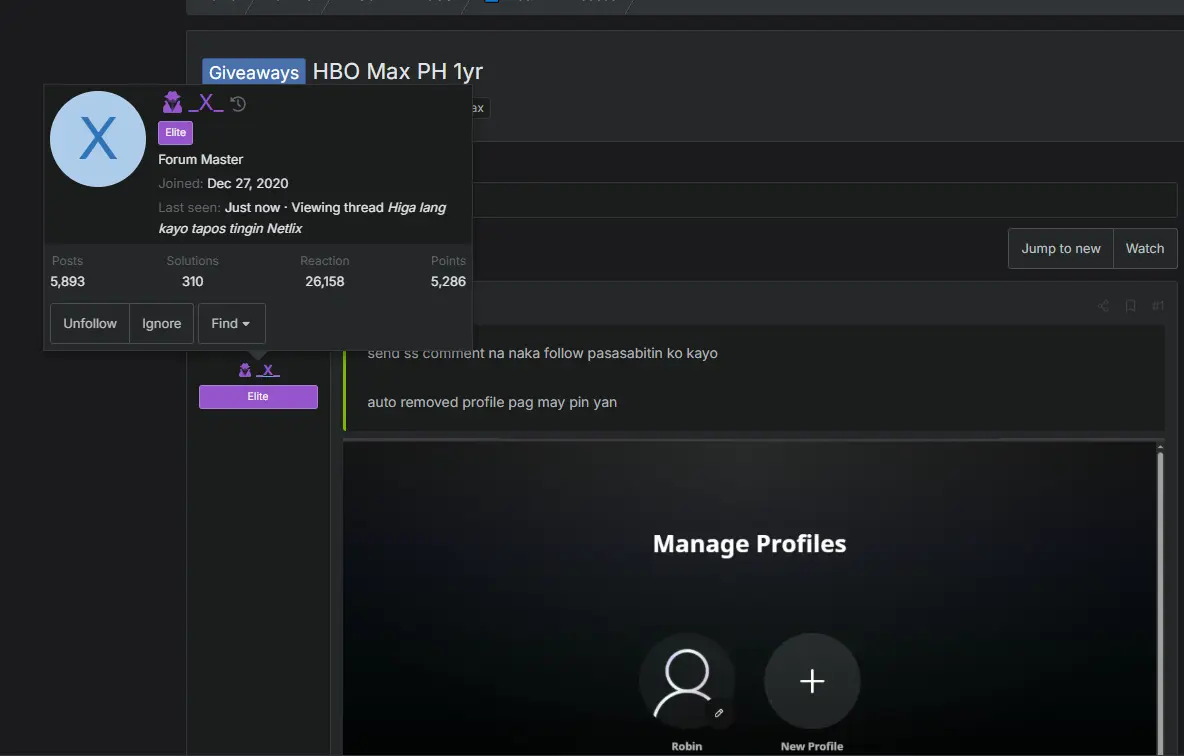Screen dimensions: 1184x756
Task: Click the Points count 5,286
Action: [449, 282]
